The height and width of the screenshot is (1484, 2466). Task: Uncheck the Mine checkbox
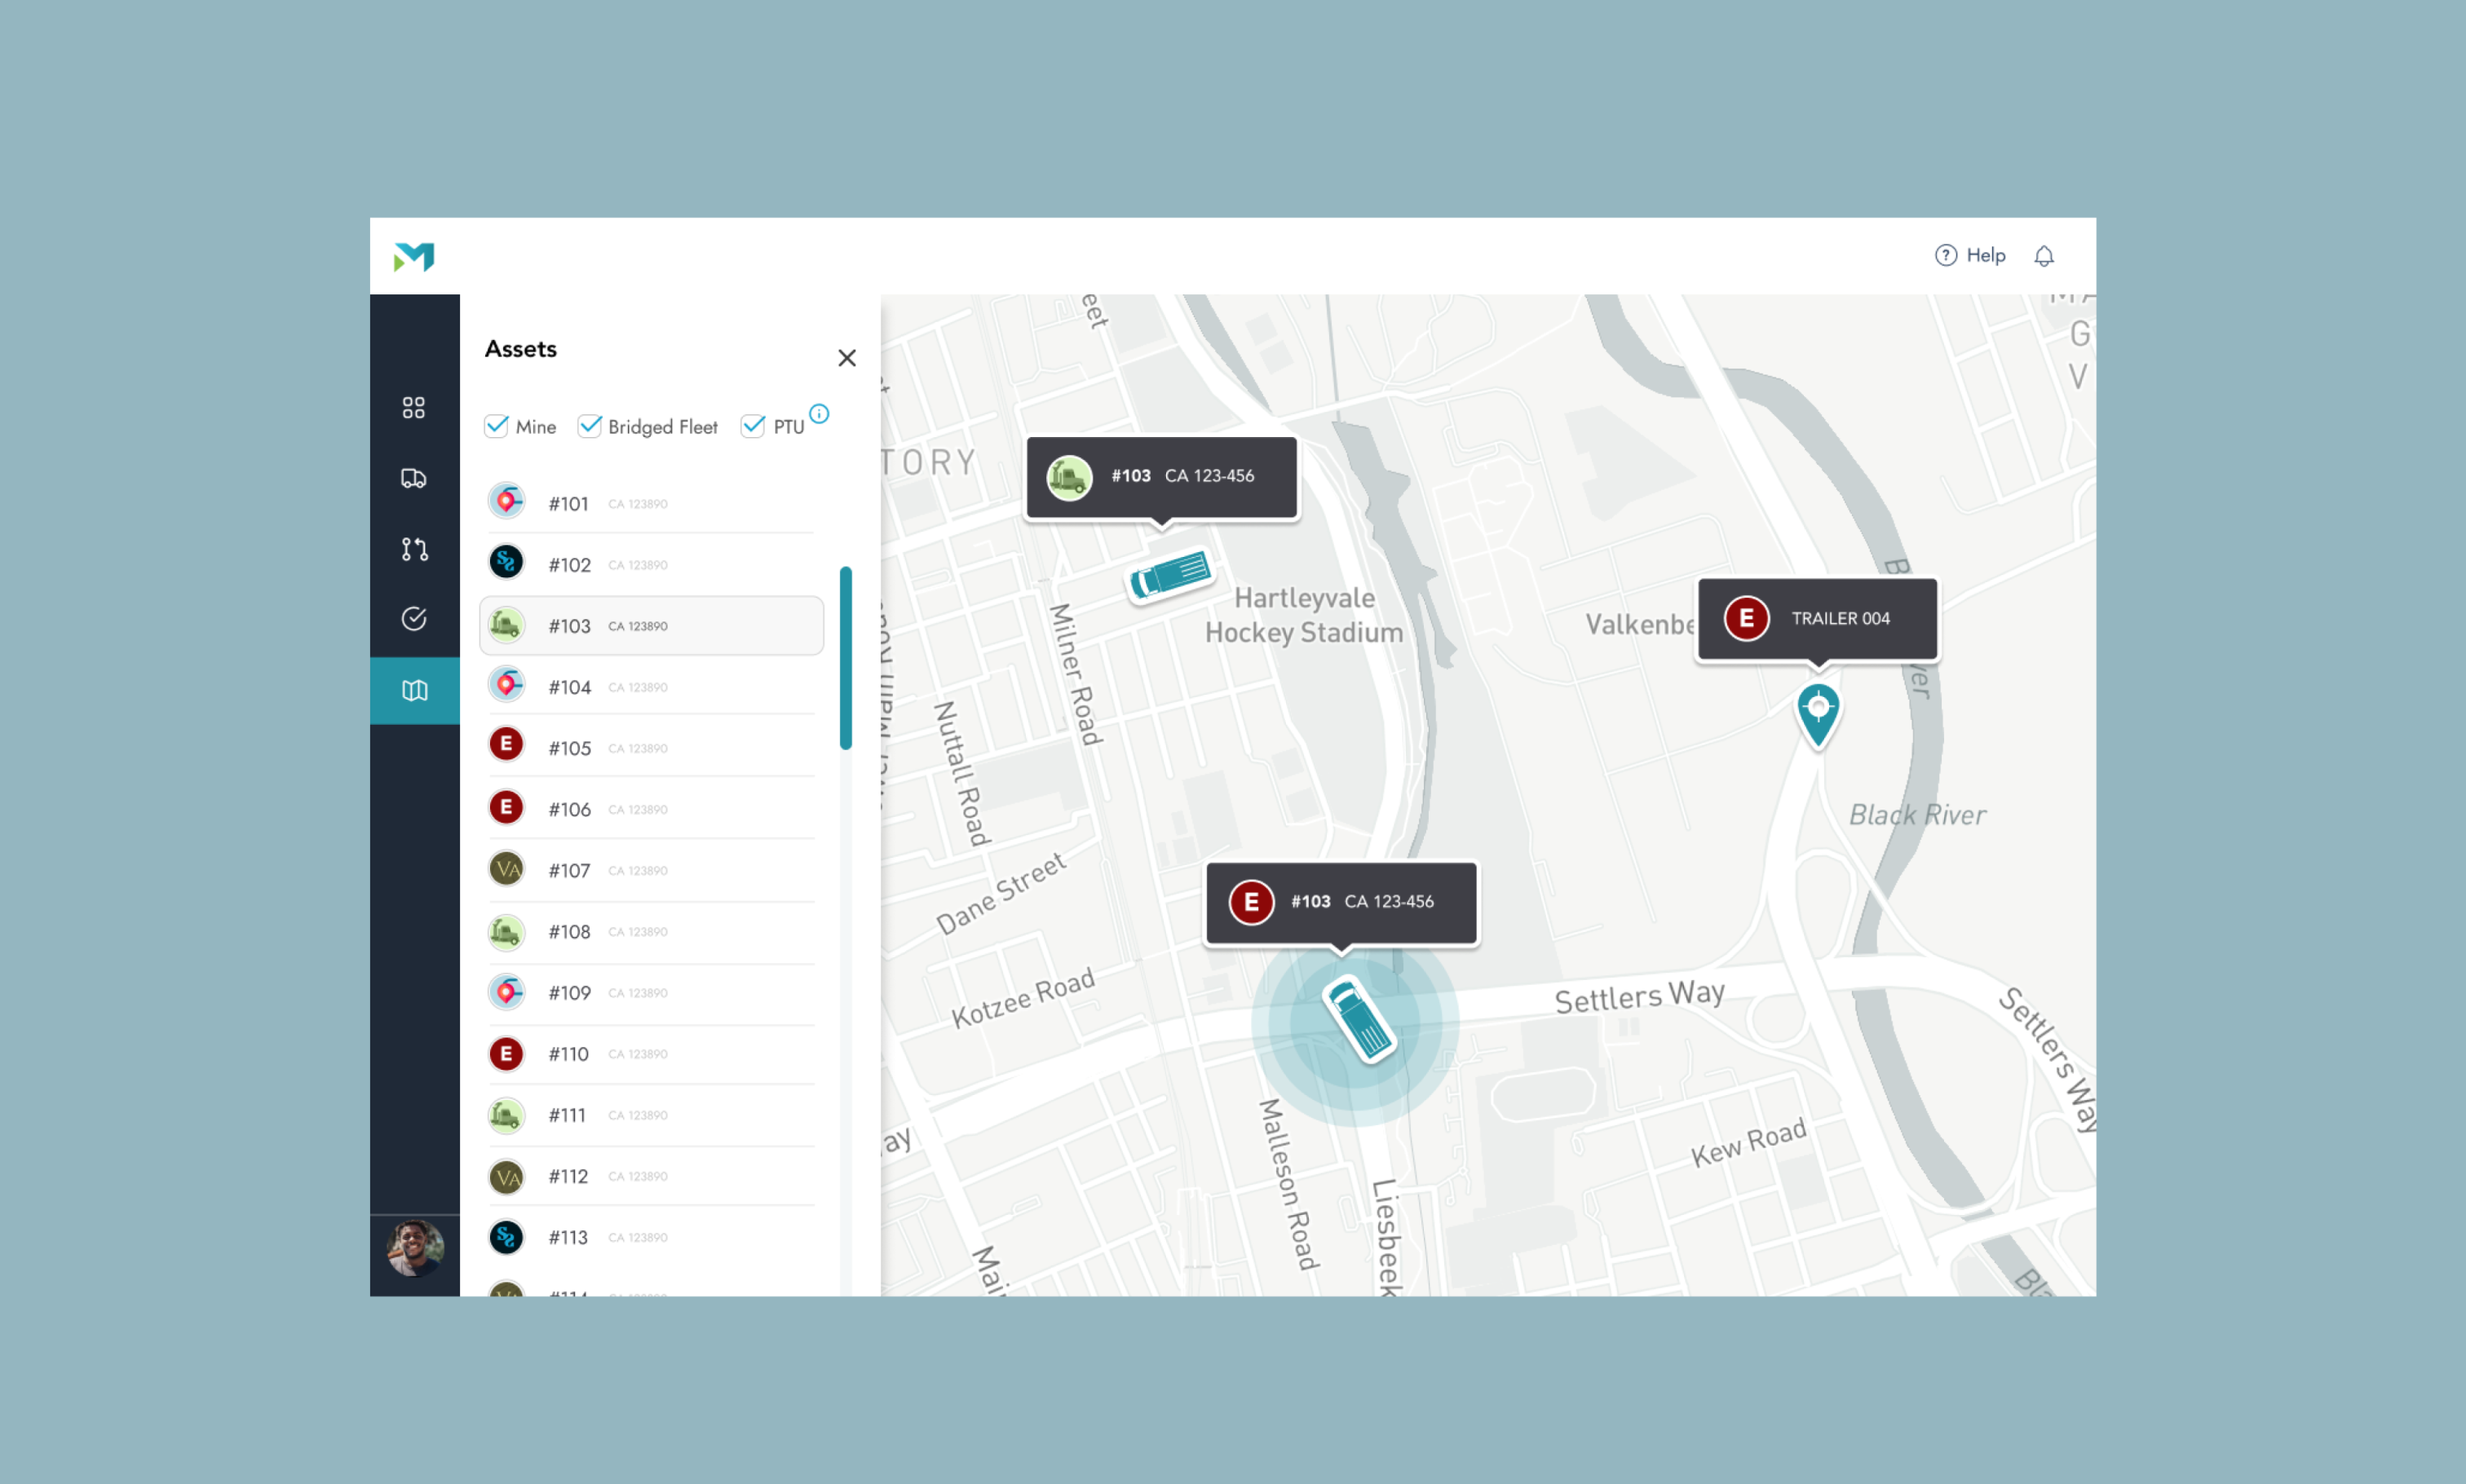[x=496, y=426]
